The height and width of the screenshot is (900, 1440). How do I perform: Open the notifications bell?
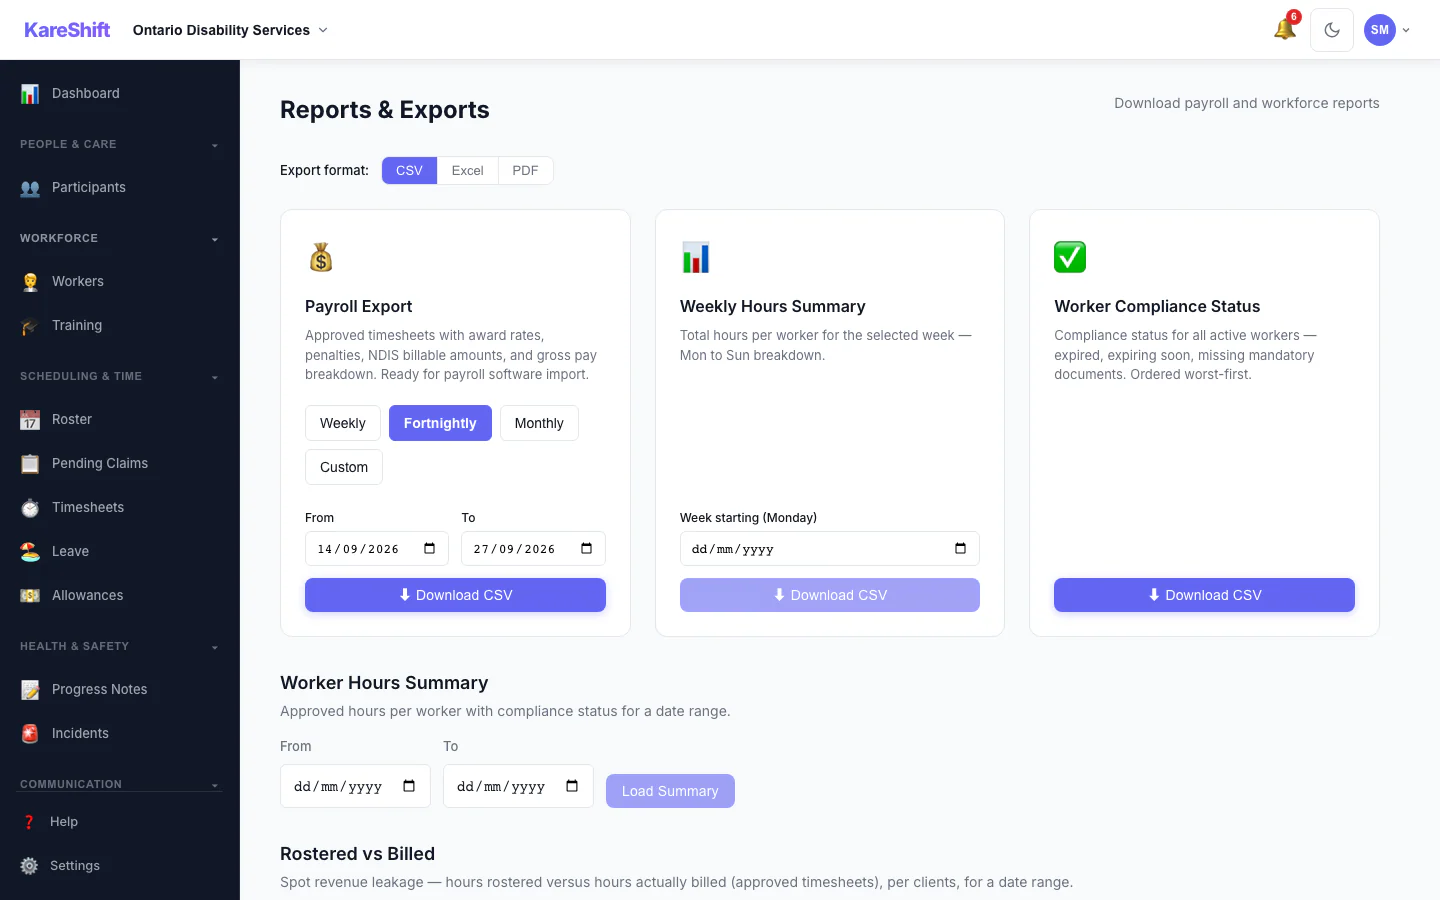click(1285, 29)
